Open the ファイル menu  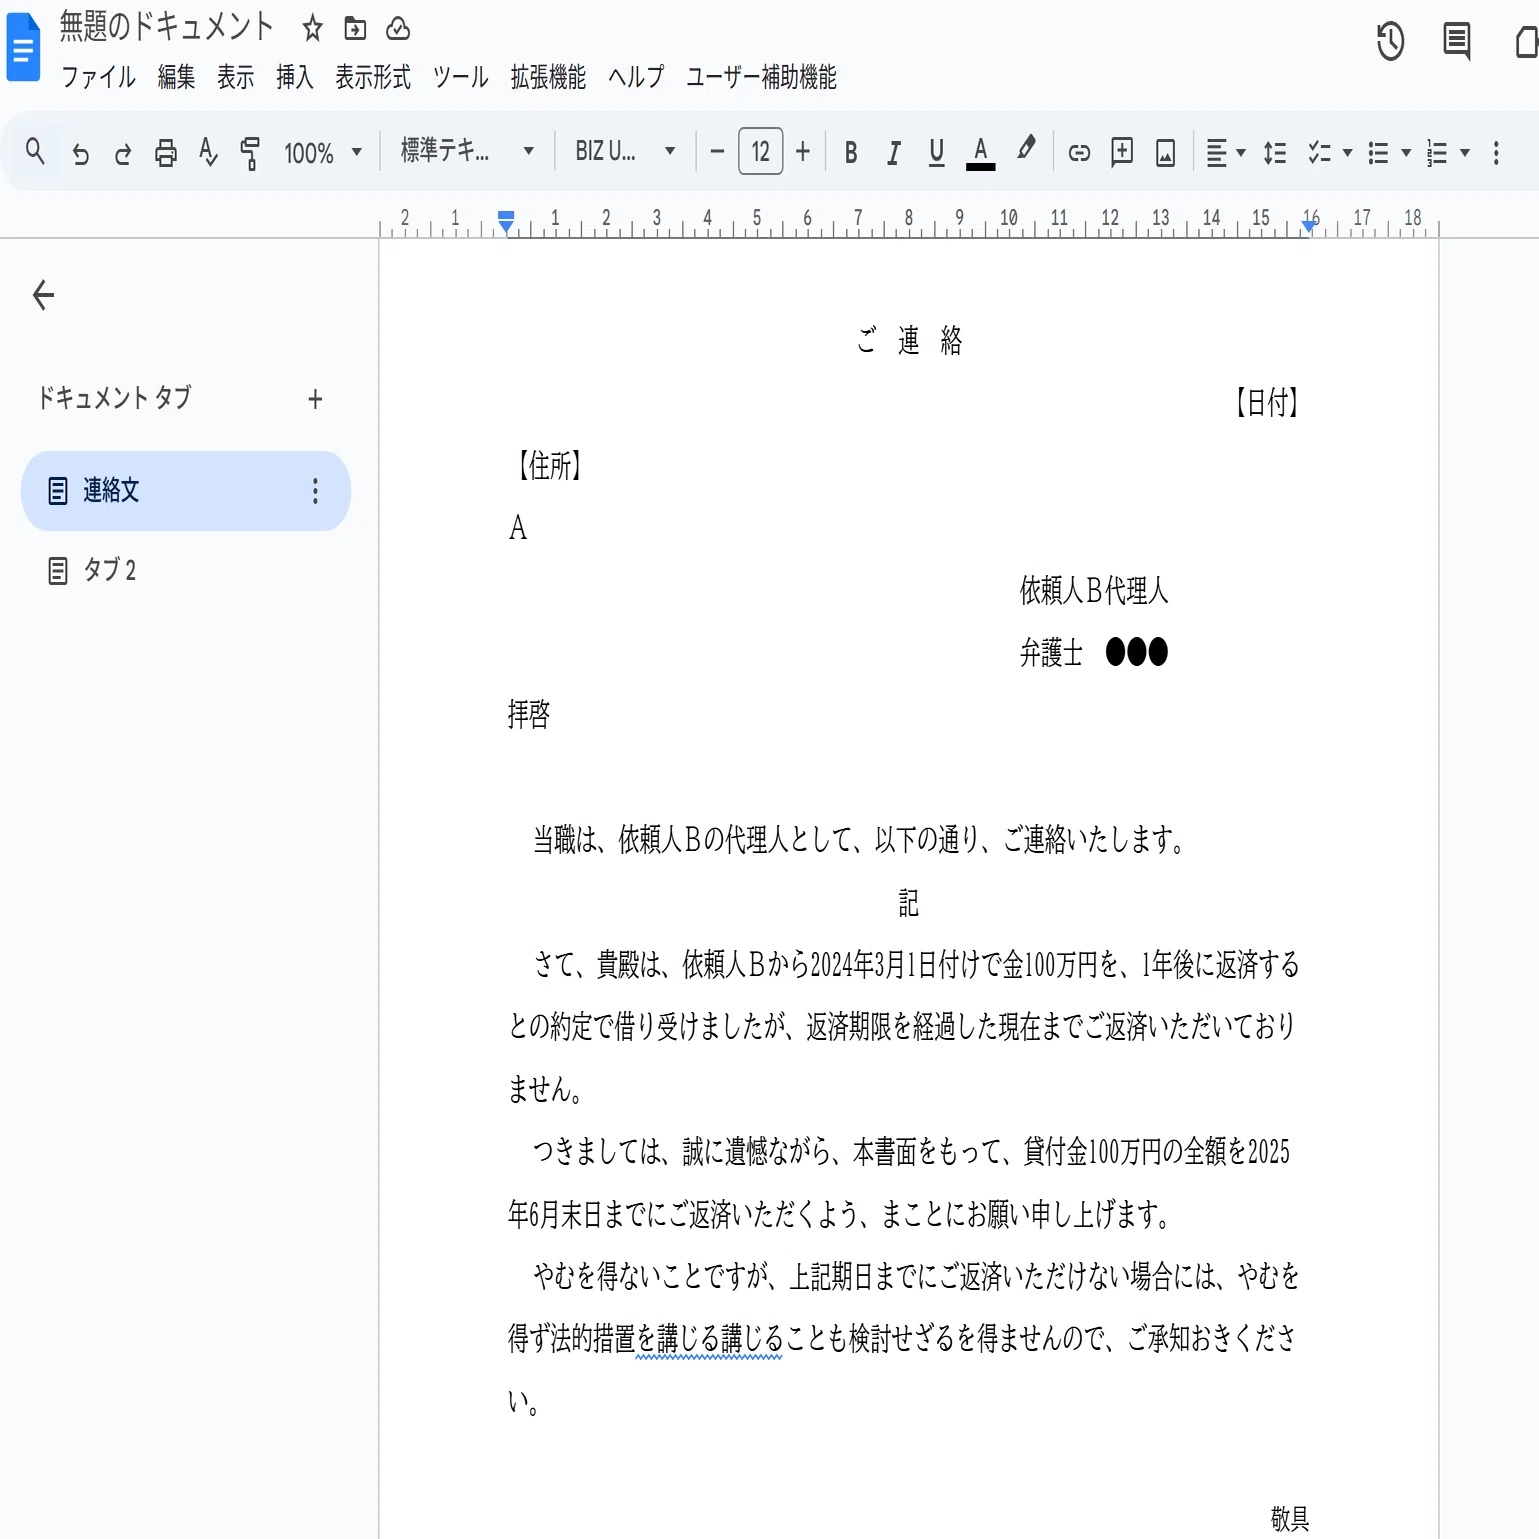click(98, 77)
